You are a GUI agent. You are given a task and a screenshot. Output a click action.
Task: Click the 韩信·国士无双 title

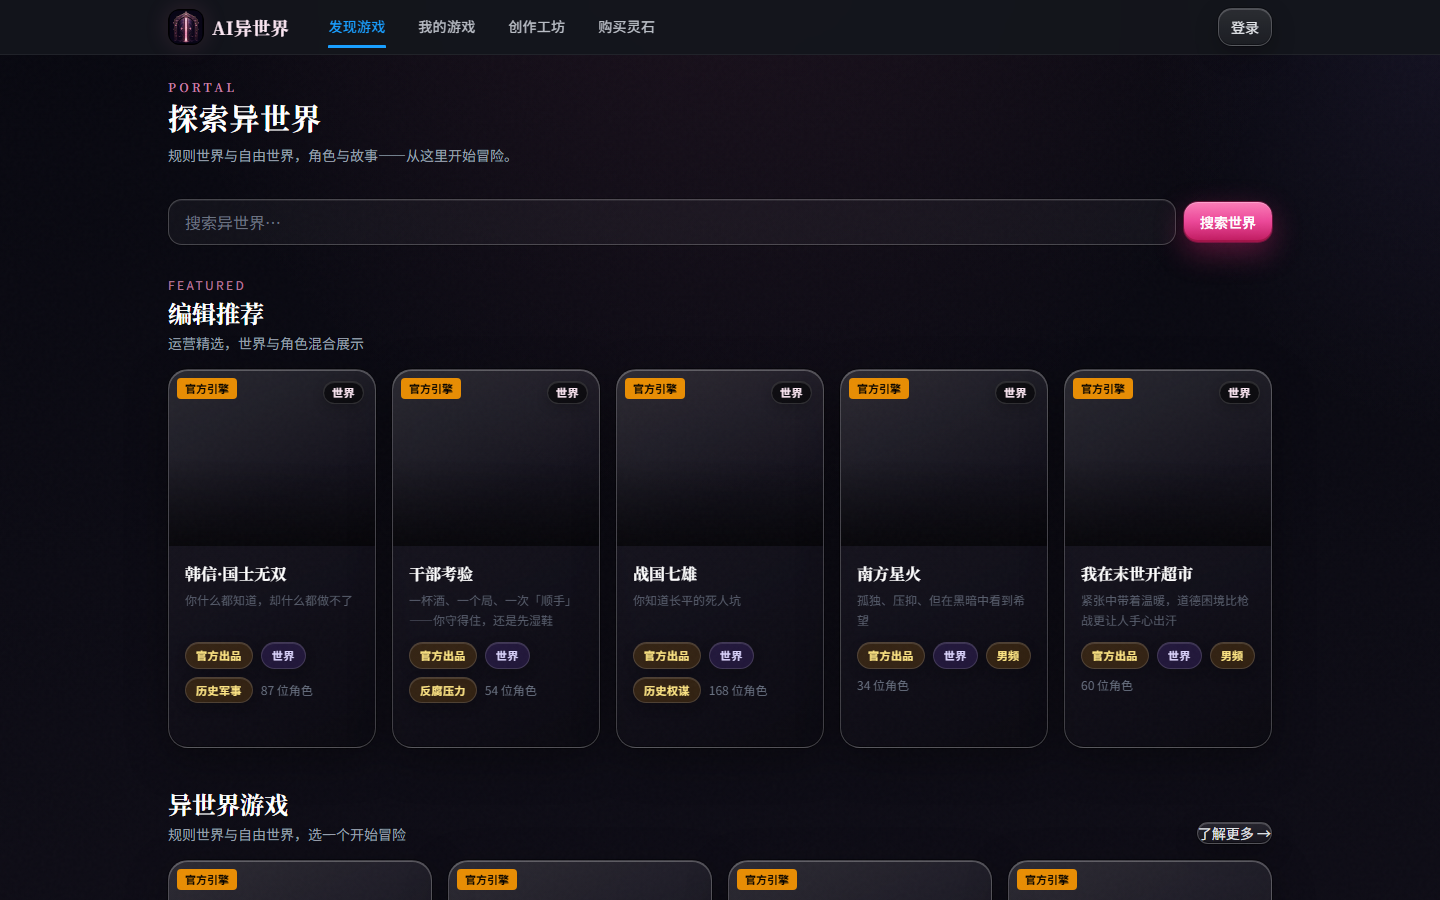236,574
